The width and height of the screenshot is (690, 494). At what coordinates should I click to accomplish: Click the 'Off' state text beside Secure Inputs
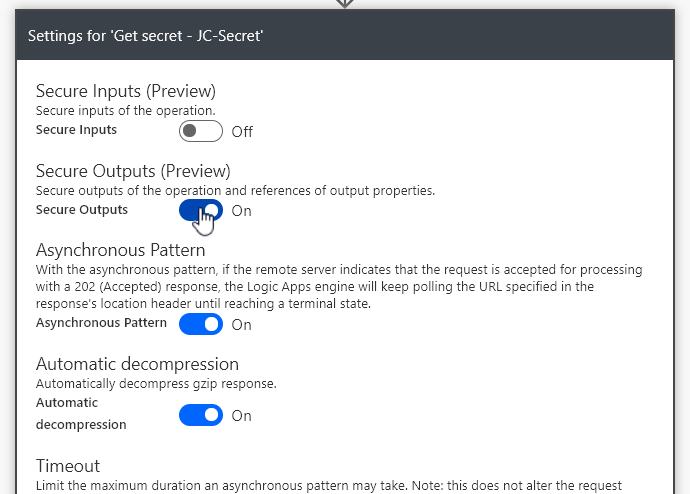242,132
